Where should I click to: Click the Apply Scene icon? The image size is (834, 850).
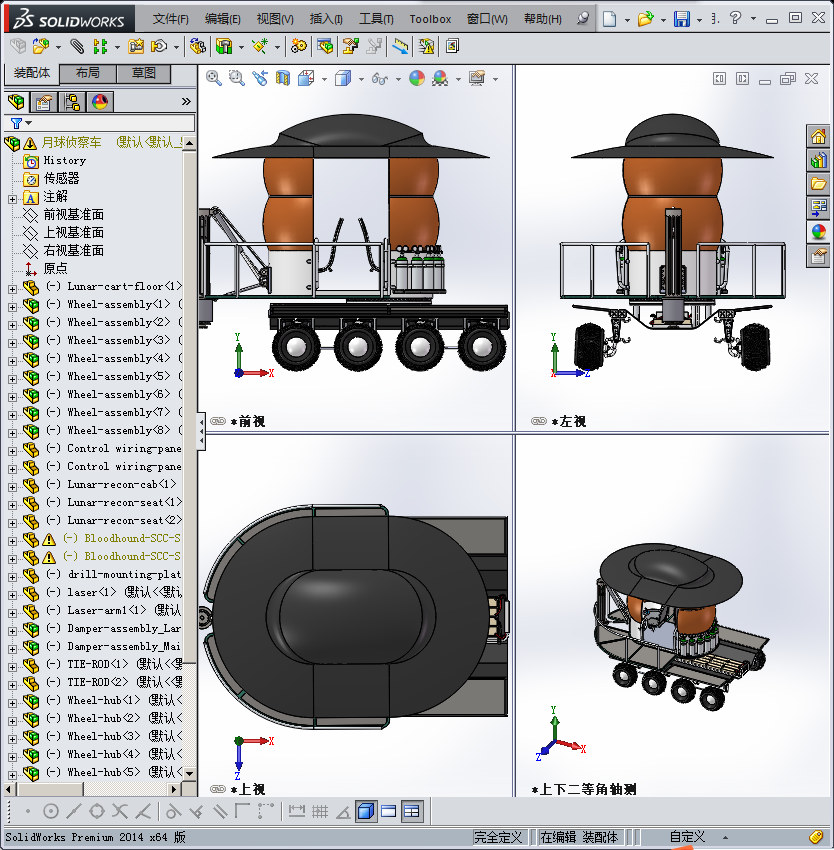pyautogui.click(x=440, y=78)
